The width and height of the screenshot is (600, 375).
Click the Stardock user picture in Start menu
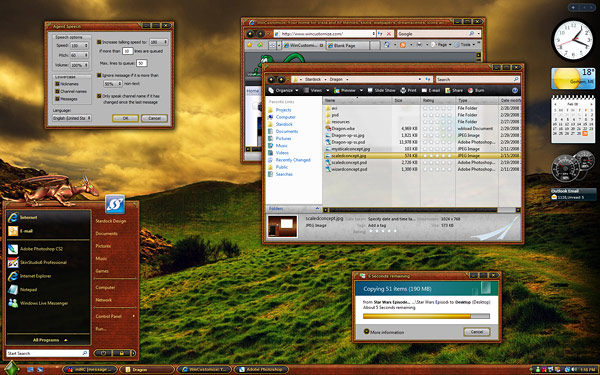click(x=115, y=204)
